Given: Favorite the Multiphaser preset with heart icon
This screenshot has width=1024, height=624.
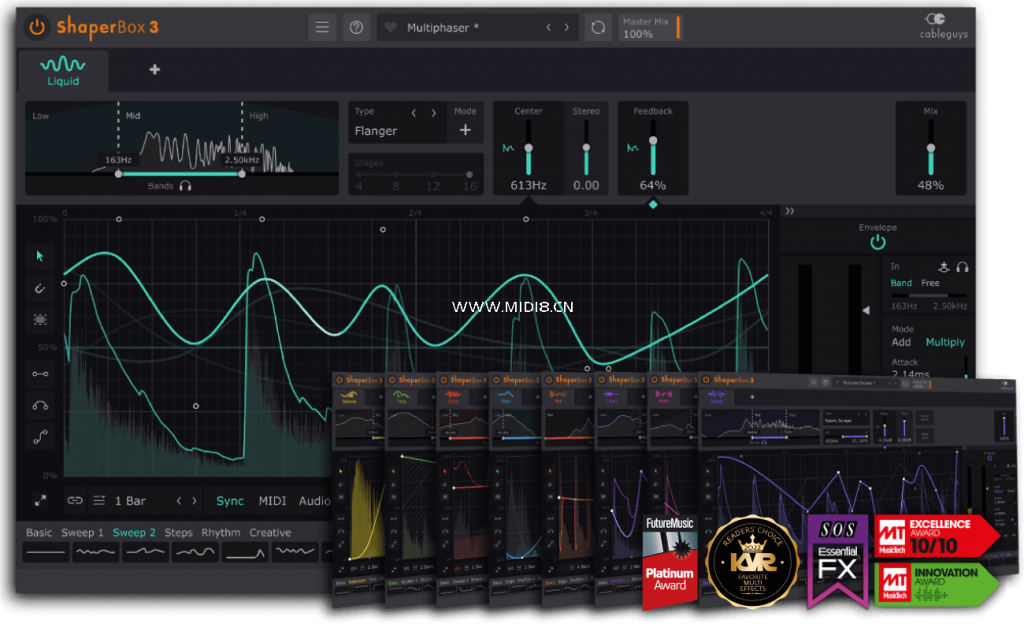Looking at the screenshot, I should pos(391,28).
